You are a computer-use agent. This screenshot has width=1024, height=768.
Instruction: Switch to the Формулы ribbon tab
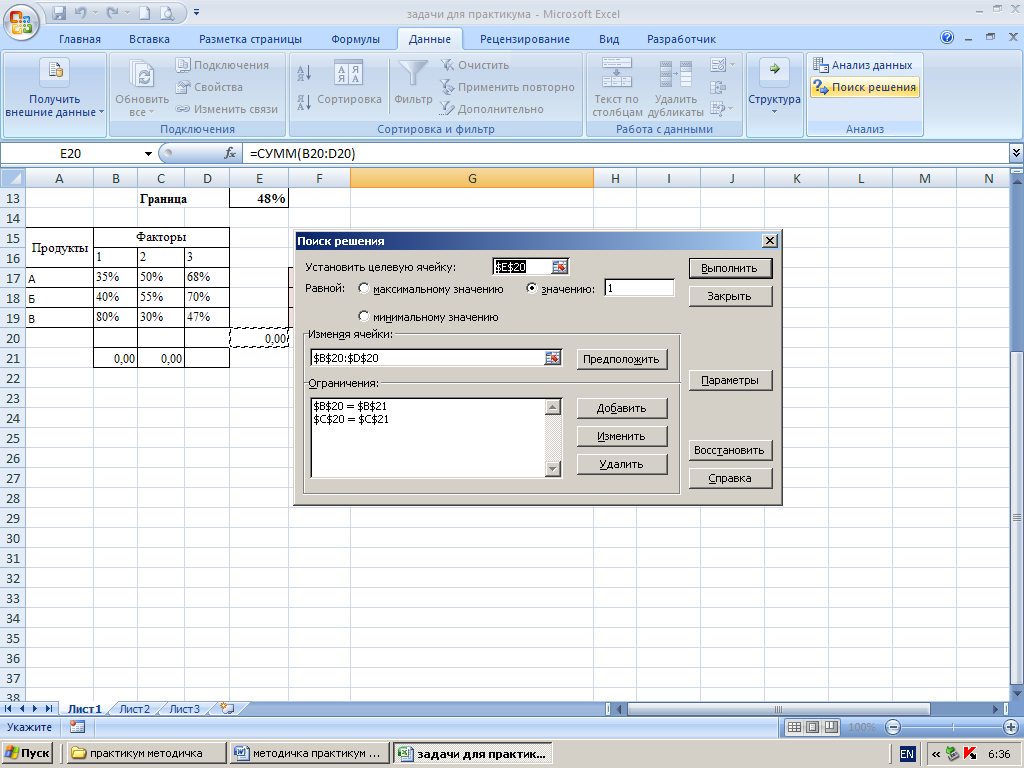coord(355,39)
